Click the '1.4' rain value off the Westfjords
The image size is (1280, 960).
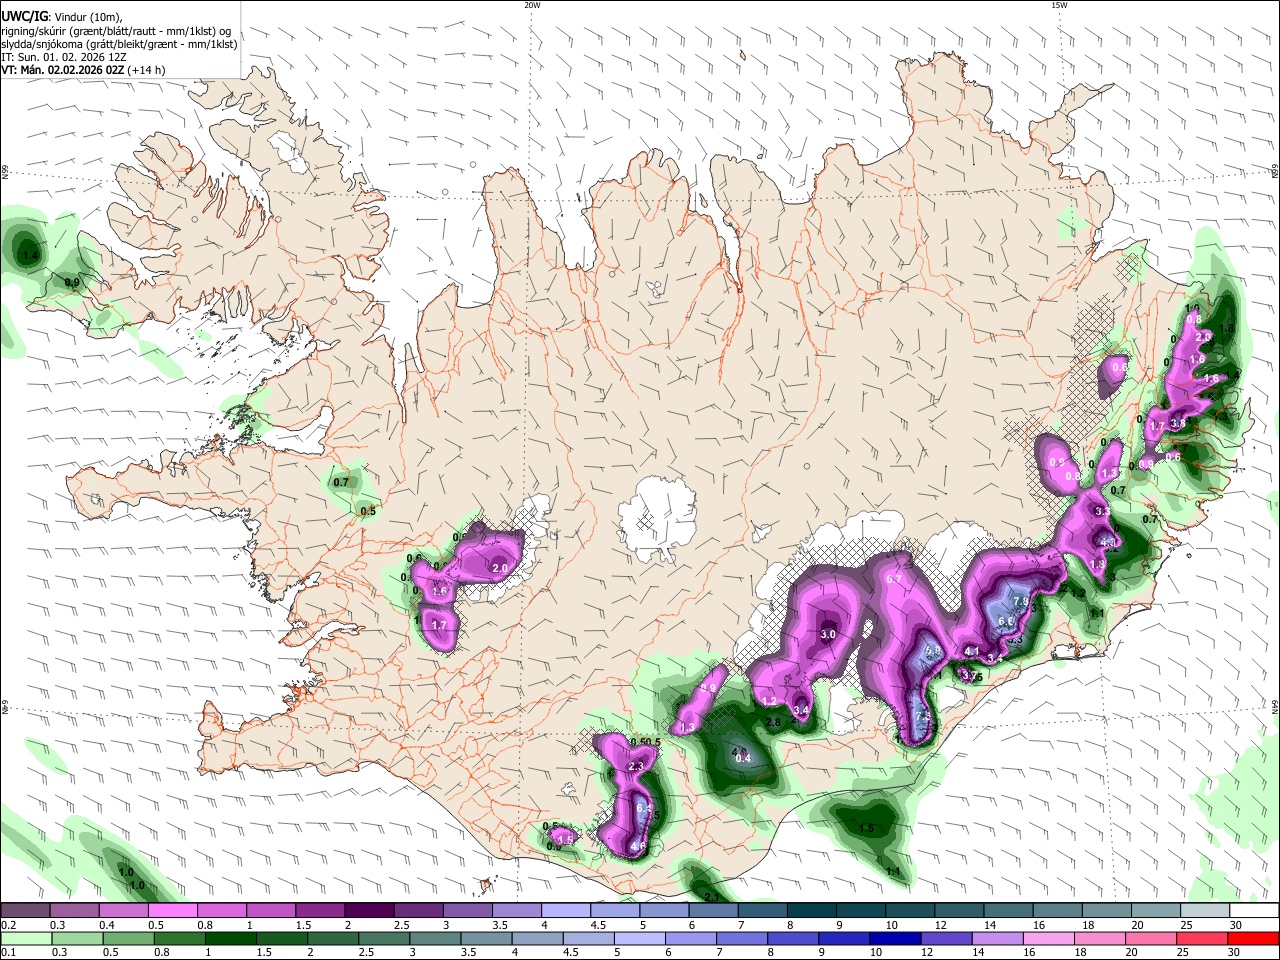(x=29, y=256)
